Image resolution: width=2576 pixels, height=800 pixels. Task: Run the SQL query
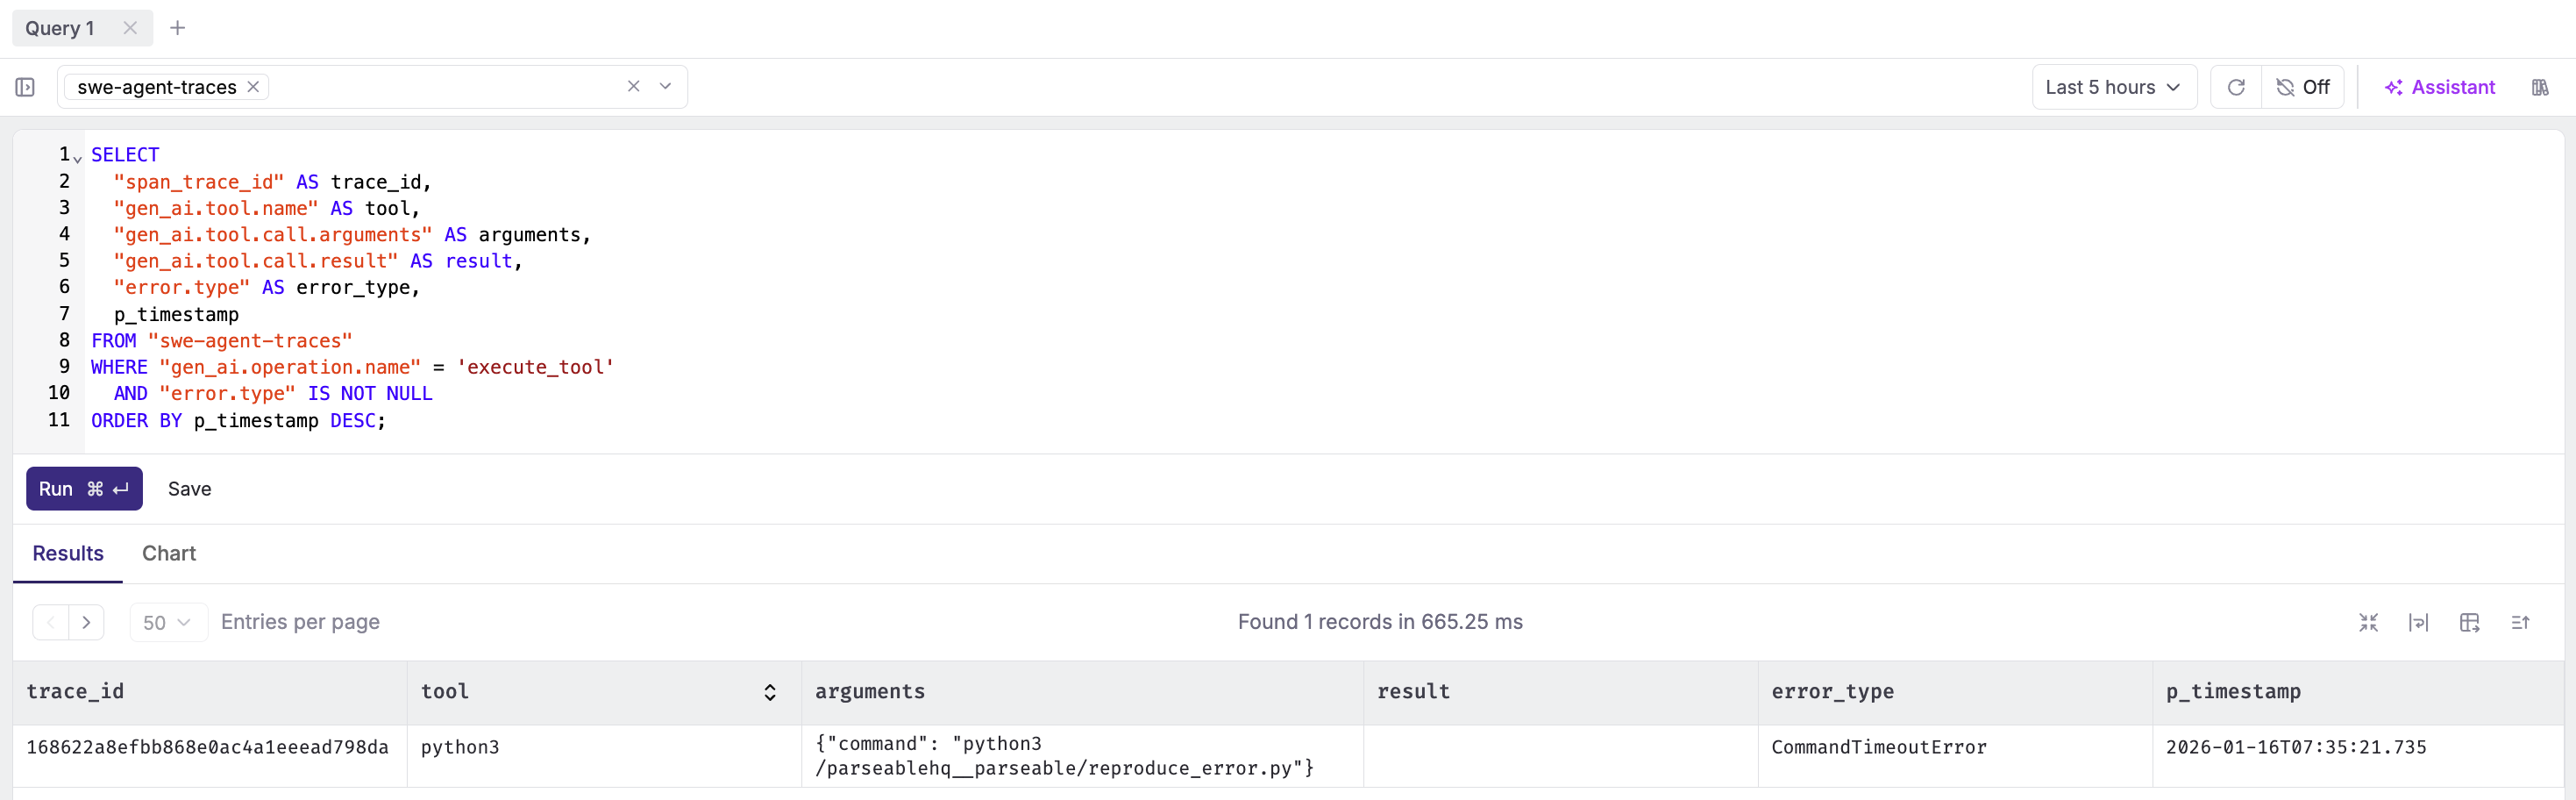point(84,489)
